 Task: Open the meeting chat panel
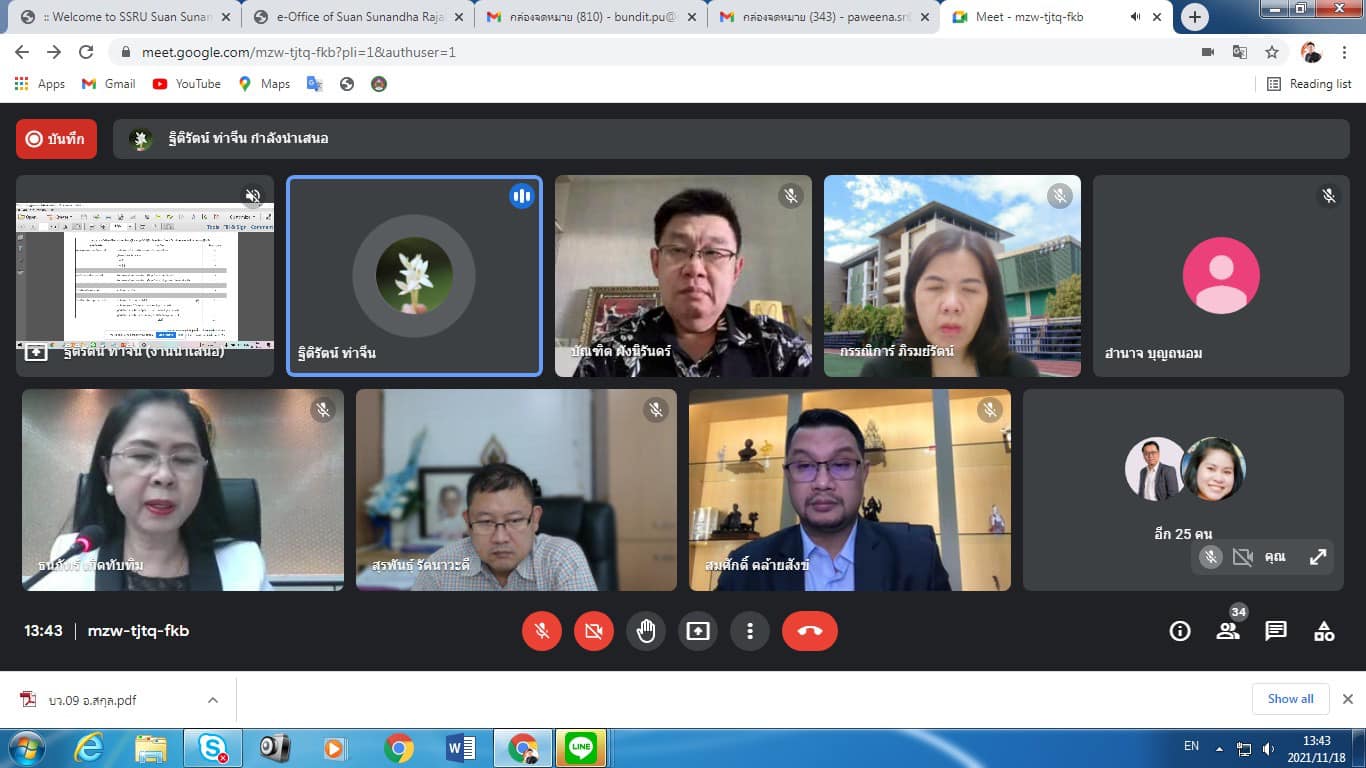1276,631
